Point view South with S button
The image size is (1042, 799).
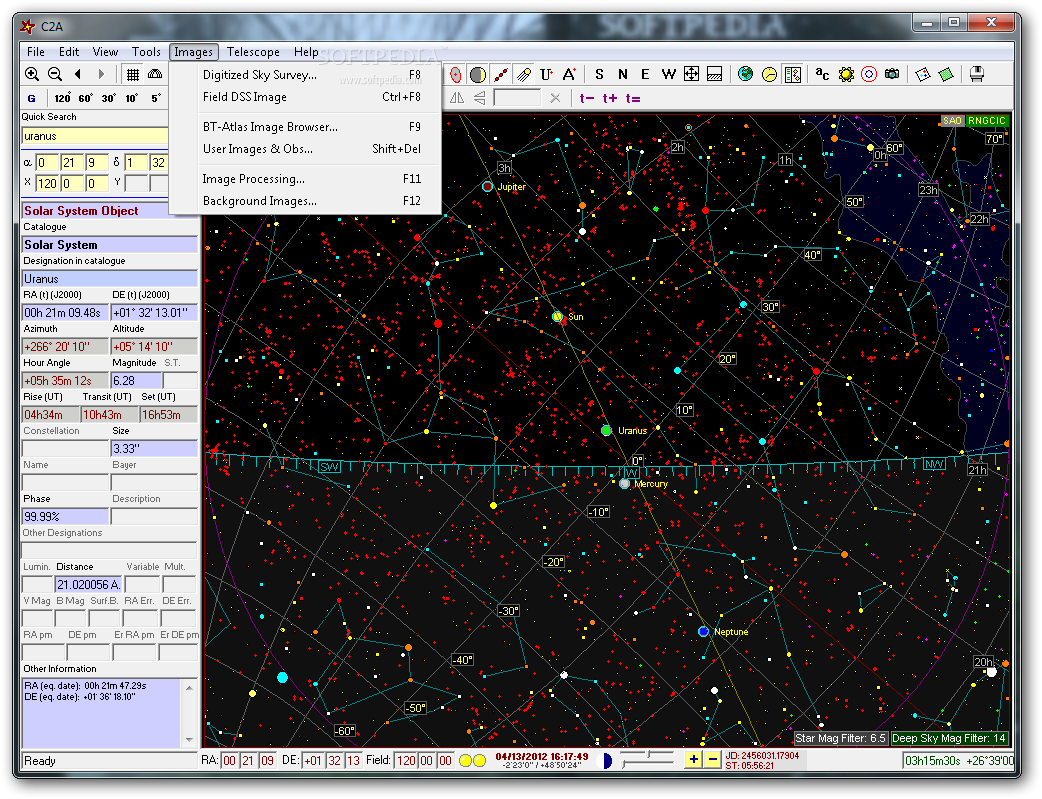[x=599, y=74]
